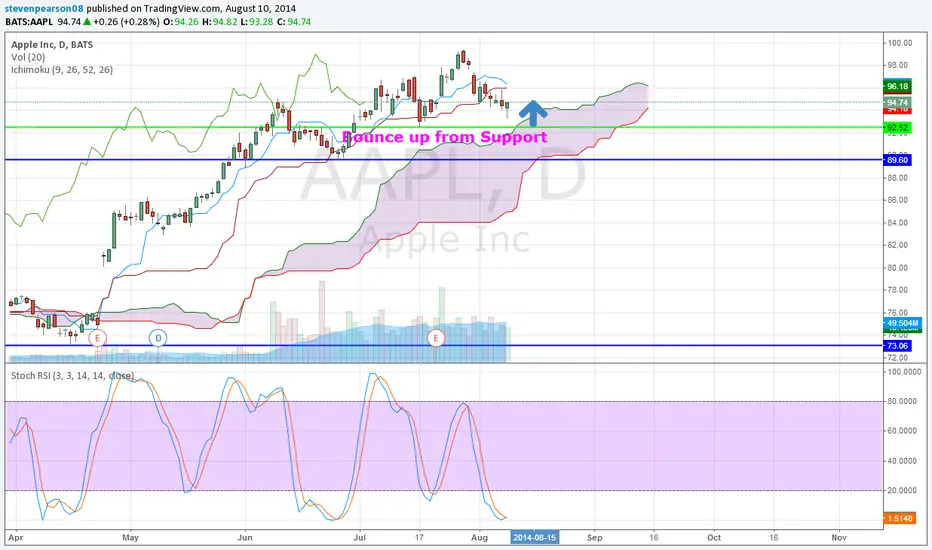
Task: Click the green 92.52 support price label
Action: [897, 128]
